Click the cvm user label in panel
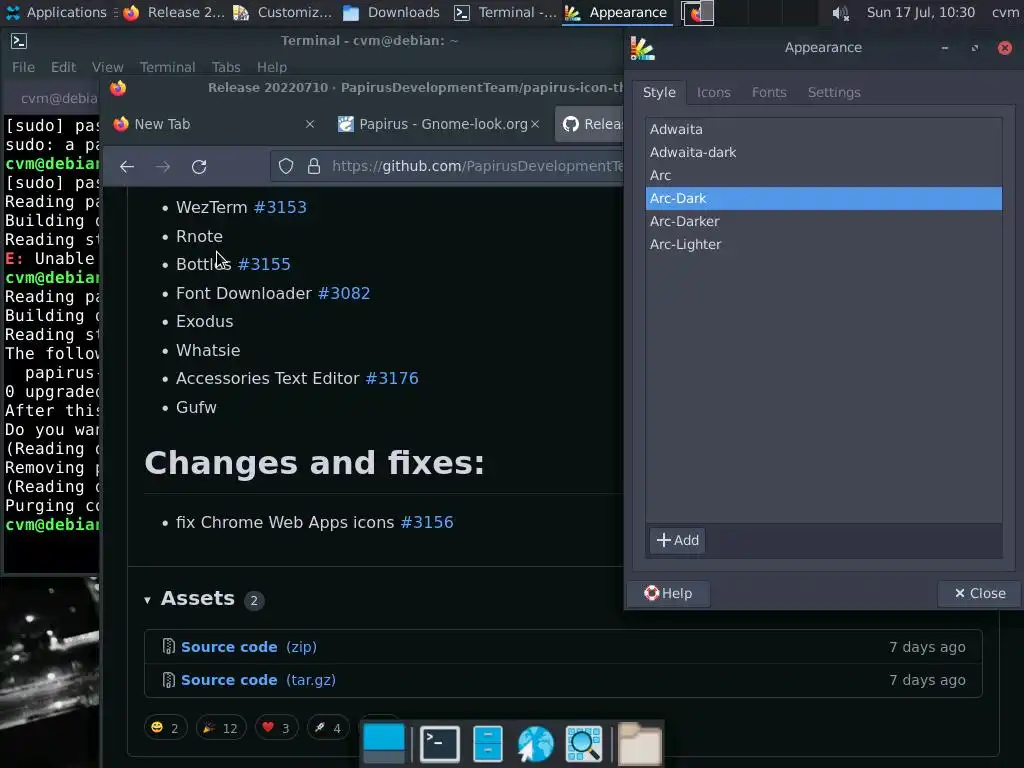Viewport: 1024px width, 768px height. (x=1005, y=12)
